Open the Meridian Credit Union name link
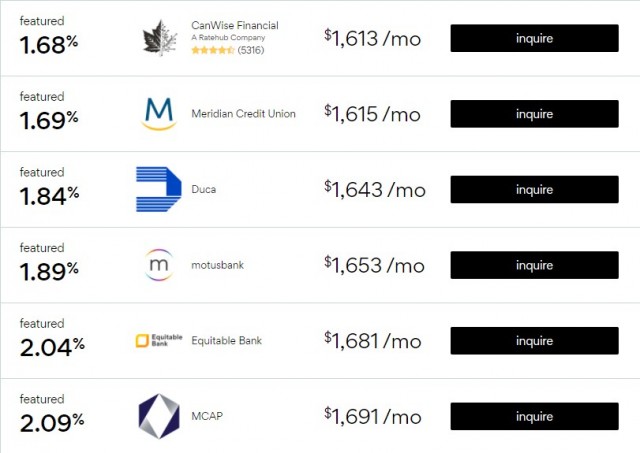This screenshot has width=640, height=453. click(243, 114)
